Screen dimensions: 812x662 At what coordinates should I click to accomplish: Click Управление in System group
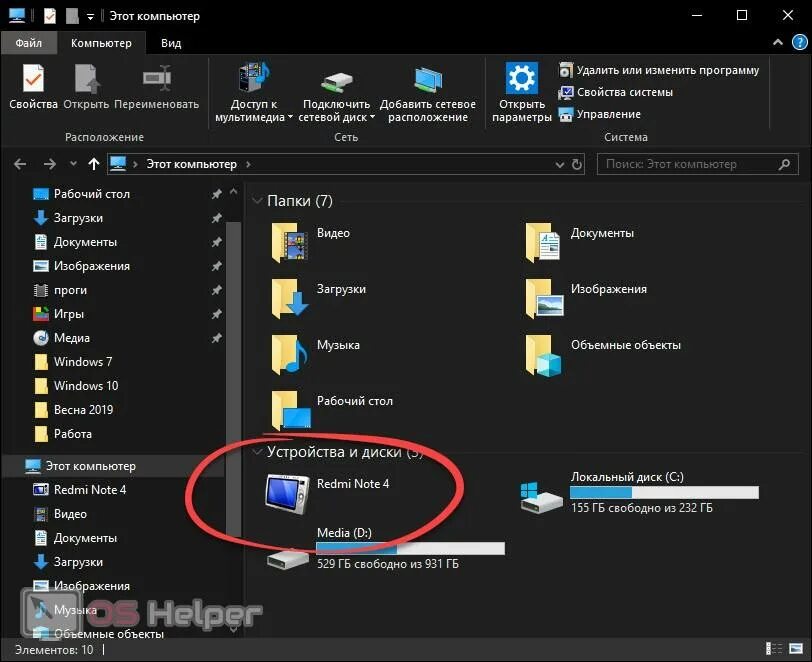[x=600, y=114]
